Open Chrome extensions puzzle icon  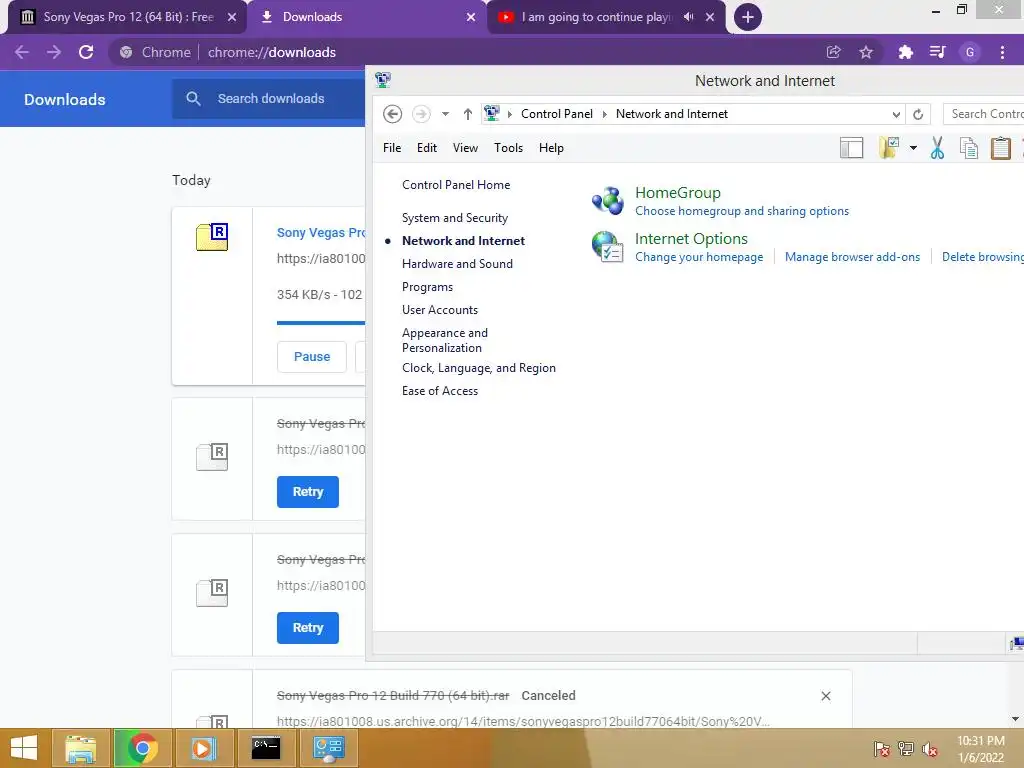905,52
